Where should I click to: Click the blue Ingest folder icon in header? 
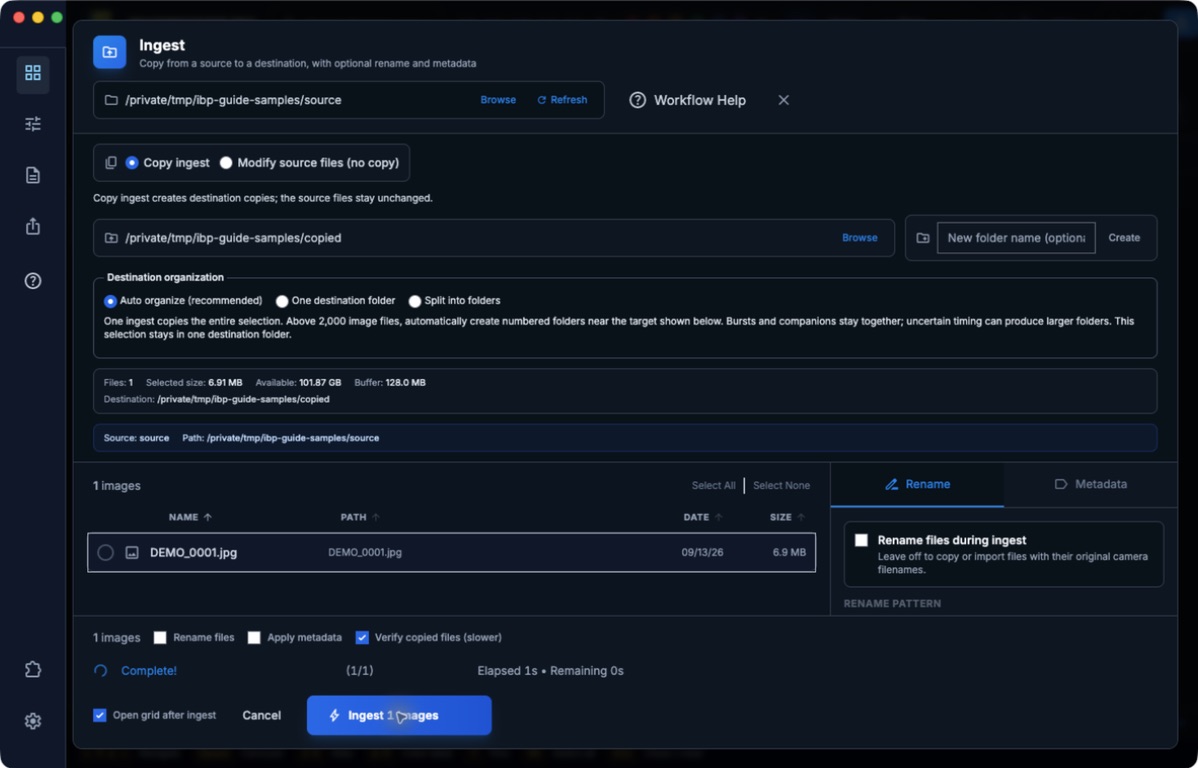(110, 52)
